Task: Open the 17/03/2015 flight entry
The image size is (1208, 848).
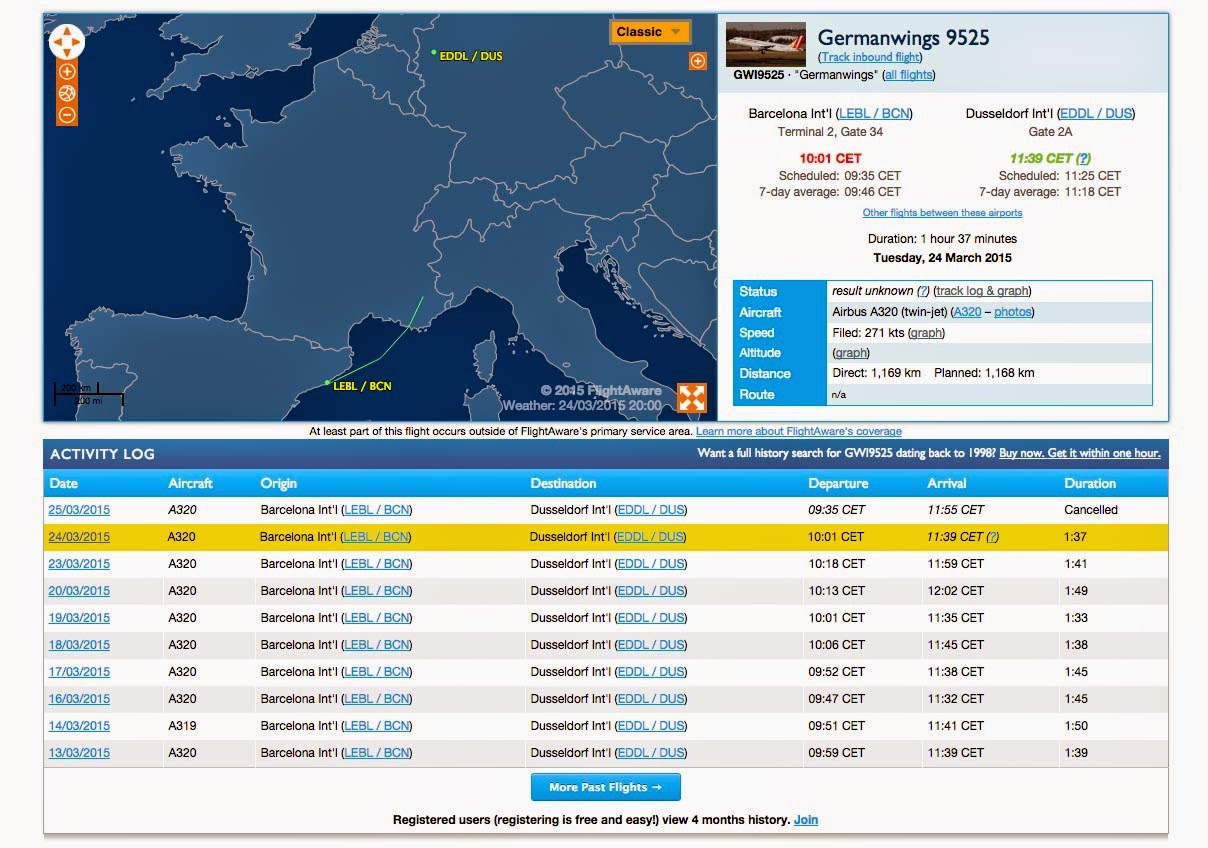Action: tap(79, 672)
